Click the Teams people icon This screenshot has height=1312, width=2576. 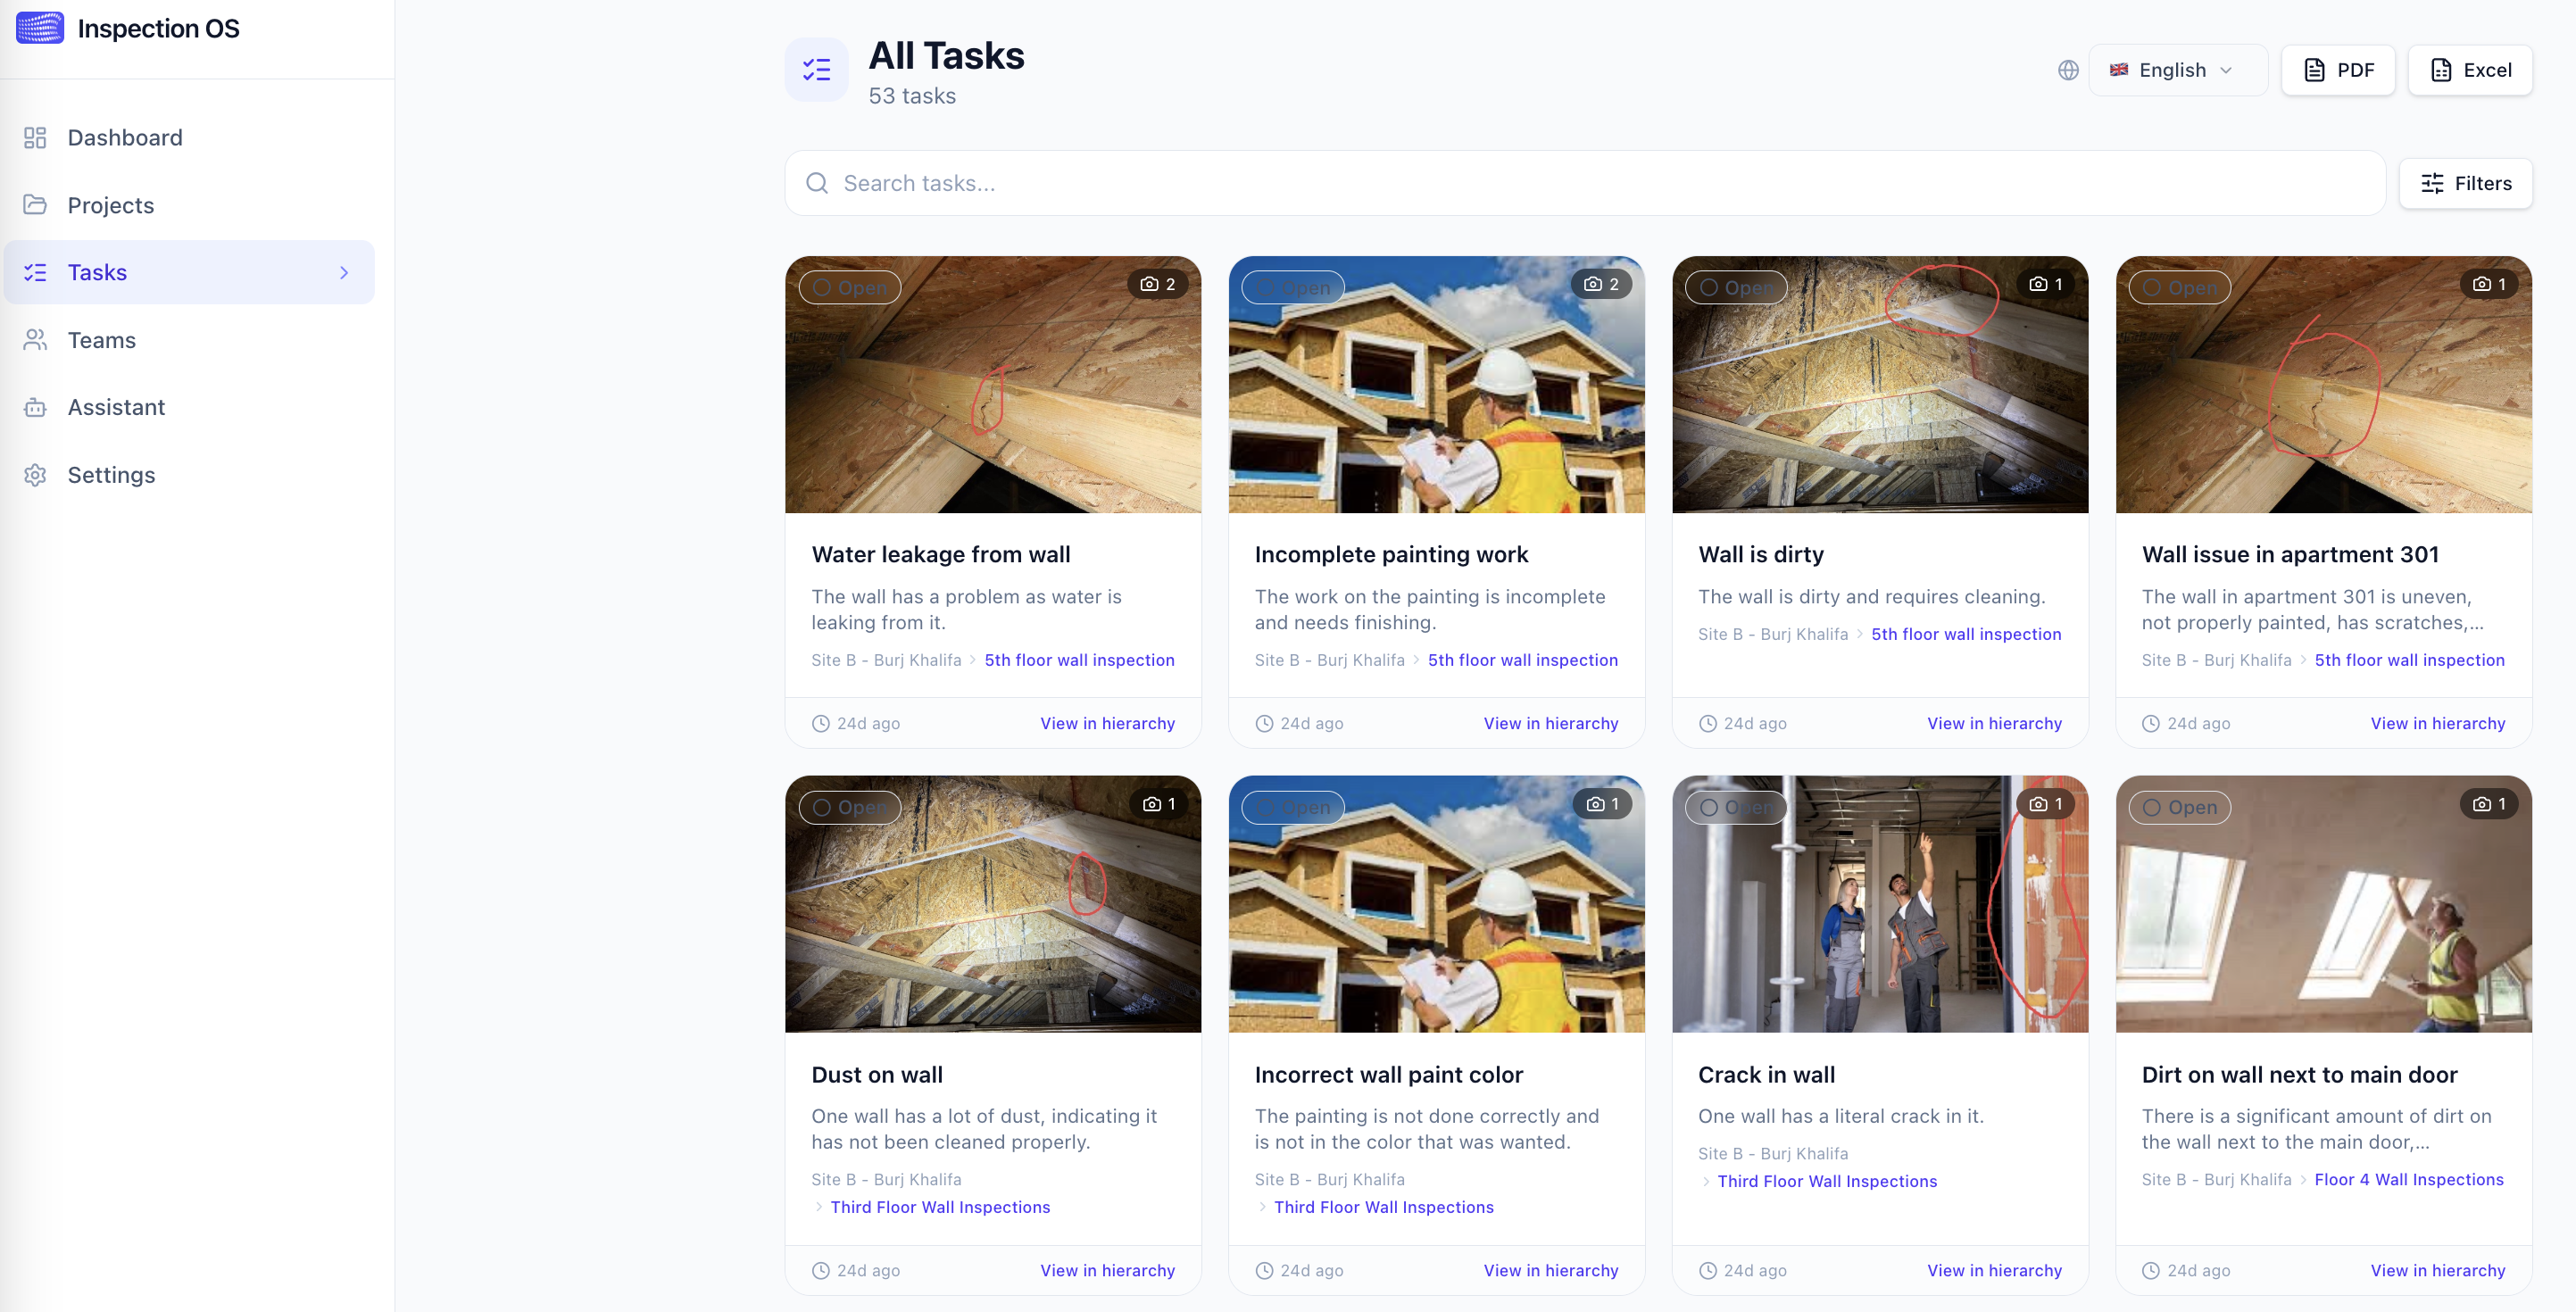[35, 340]
